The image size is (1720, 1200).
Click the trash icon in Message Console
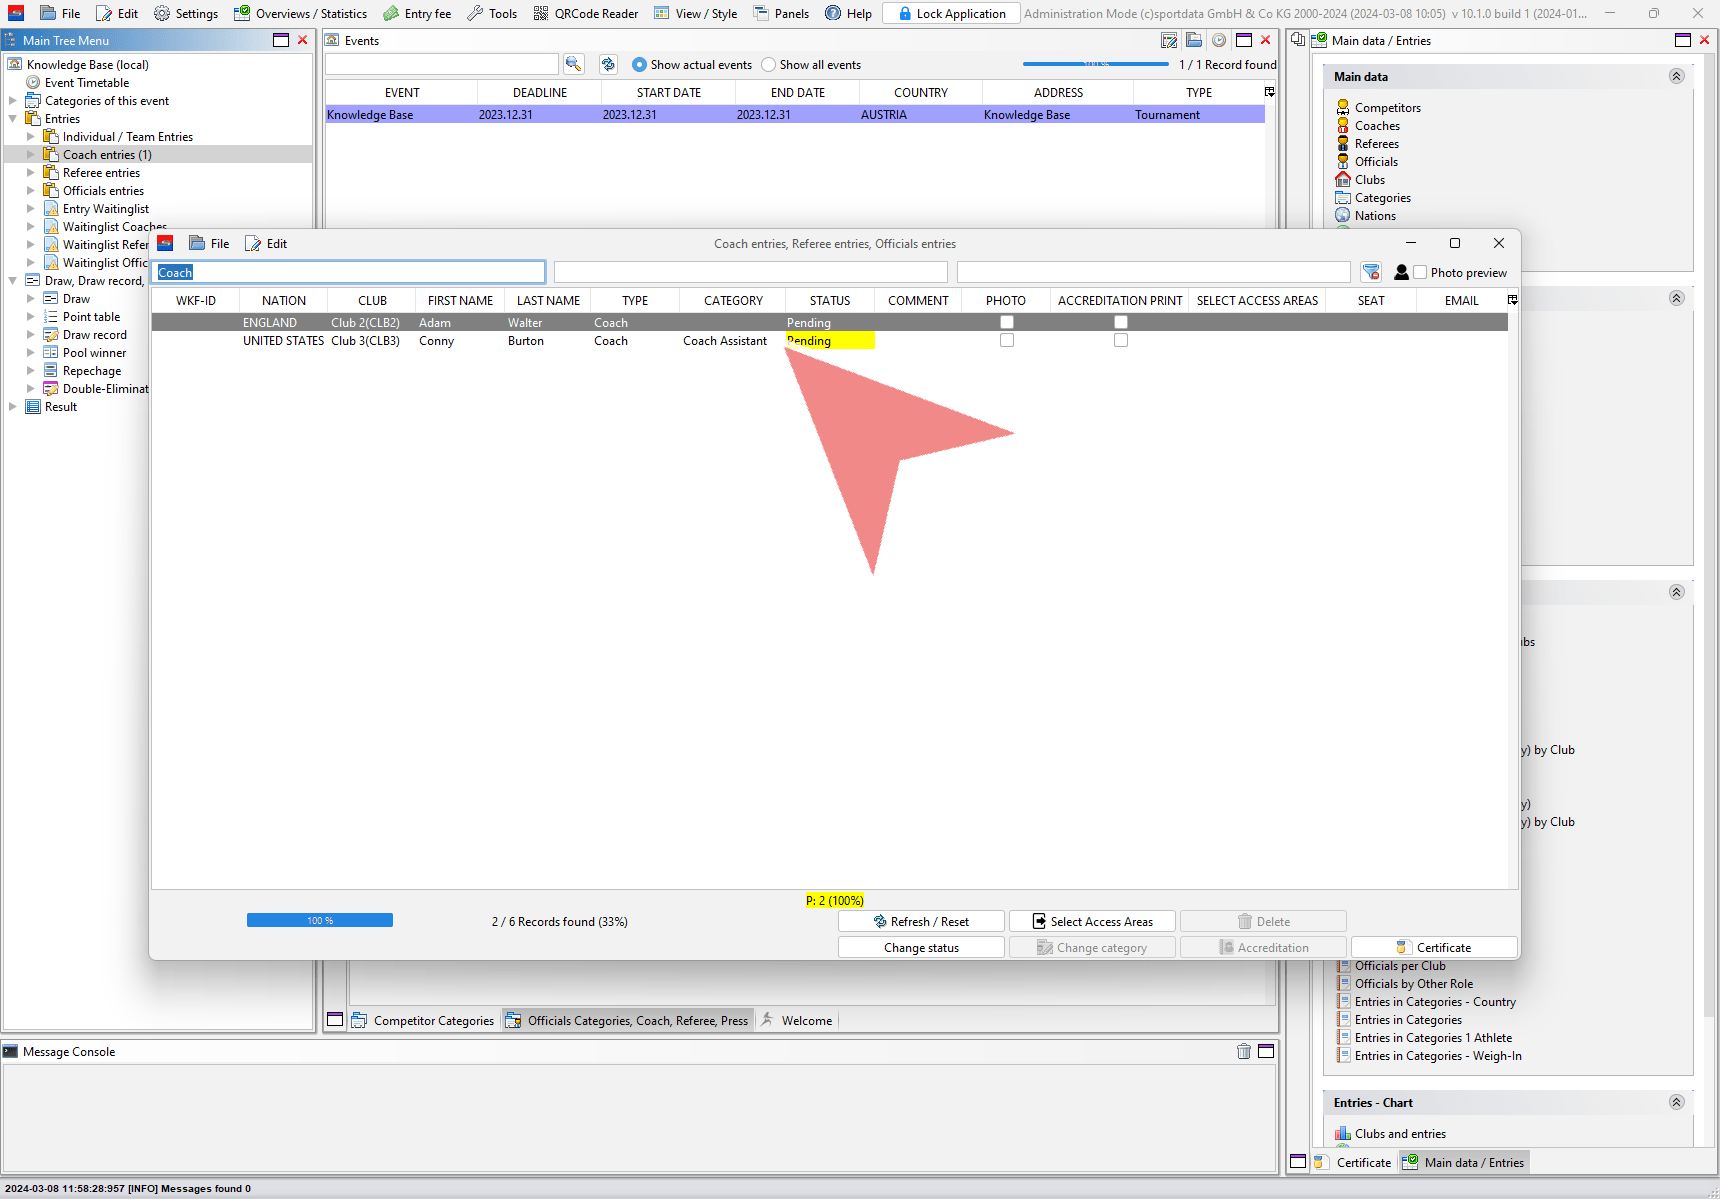(x=1243, y=1051)
